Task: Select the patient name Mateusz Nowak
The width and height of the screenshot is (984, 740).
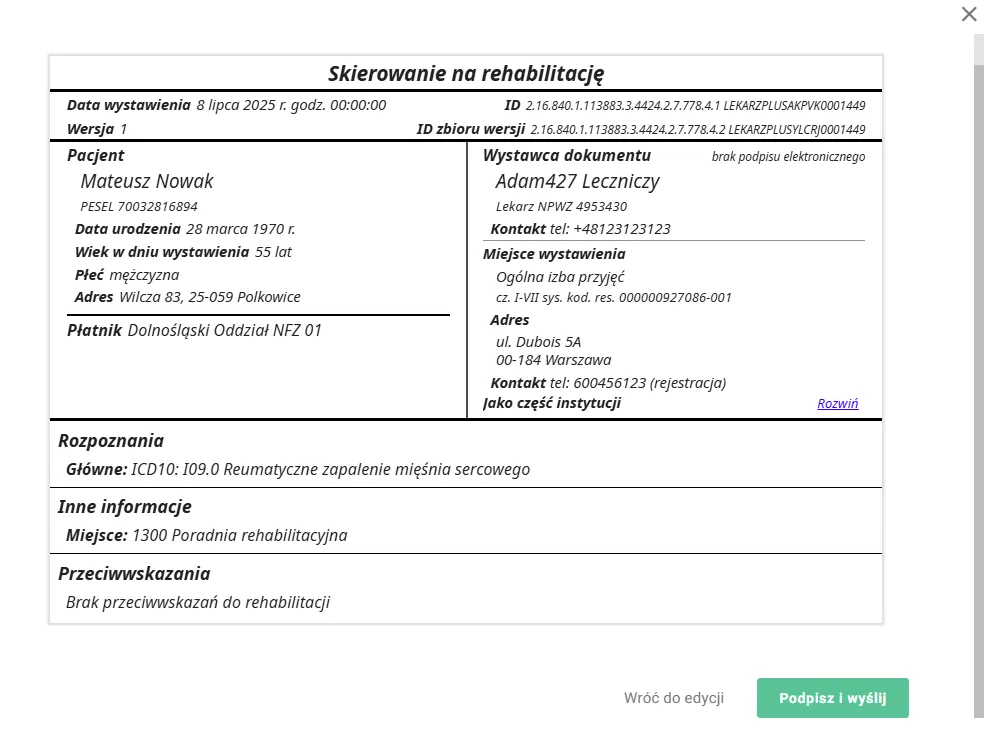Action: pos(147,181)
